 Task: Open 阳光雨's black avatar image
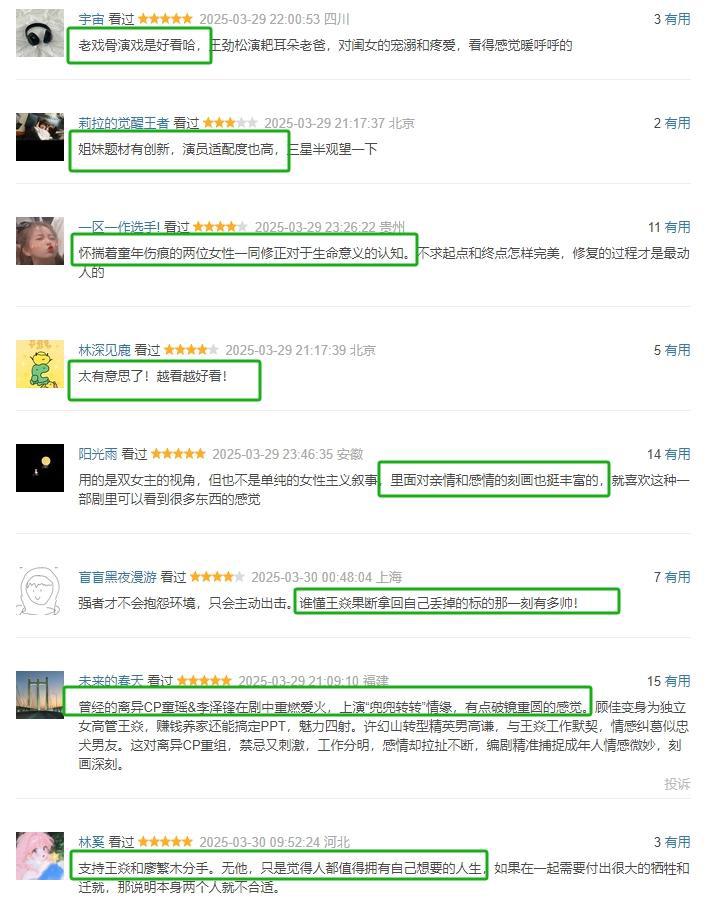pos(40,468)
